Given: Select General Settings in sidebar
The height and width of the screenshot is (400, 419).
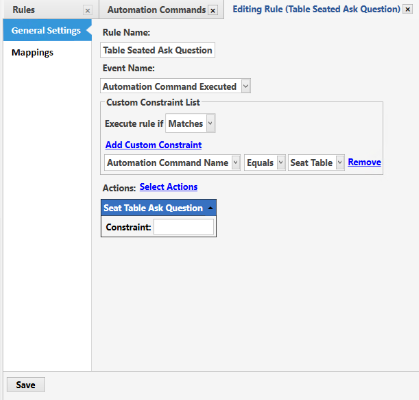Looking at the screenshot, I should [46, 30].
